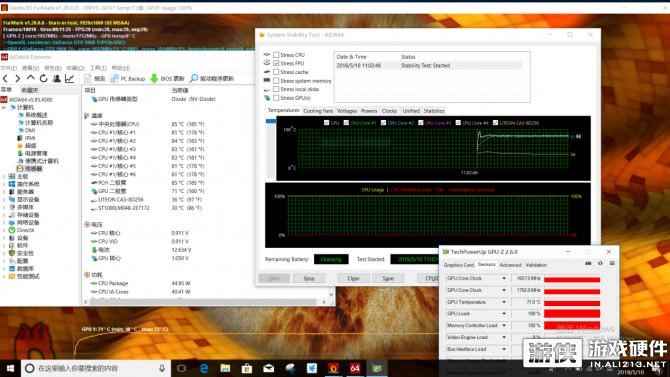Screen dimensions: 670x377
Task: Open the GPU Temperature sensor dropdown
Action: pyautogui.click(x=504, y=302)
